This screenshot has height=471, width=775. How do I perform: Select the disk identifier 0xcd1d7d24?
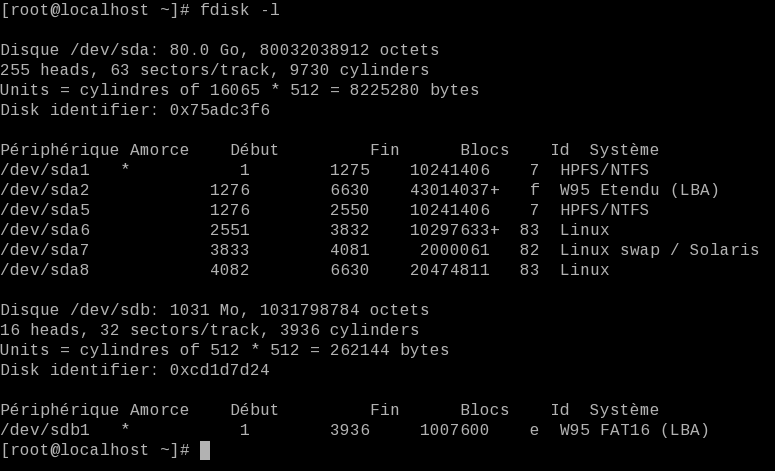coord(219,370)
